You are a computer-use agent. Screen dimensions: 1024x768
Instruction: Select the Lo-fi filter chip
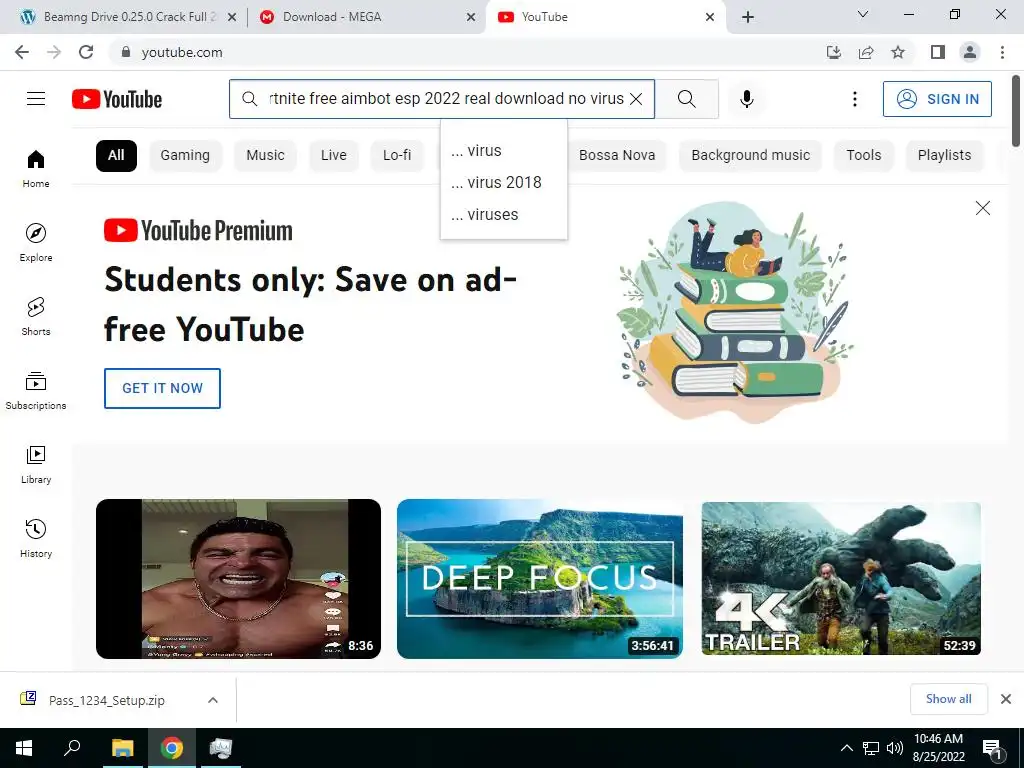(397, 155)
